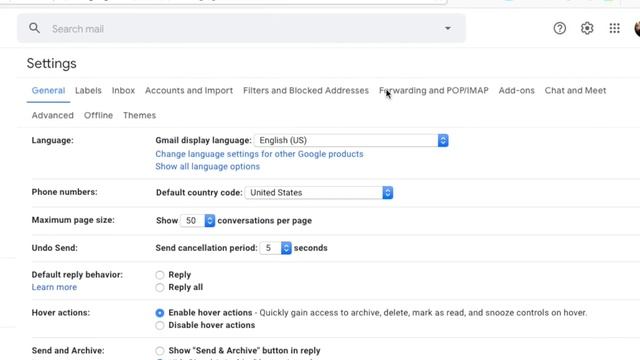Open Filters and Blocked Addresses tab

click(x=306, y=91)
